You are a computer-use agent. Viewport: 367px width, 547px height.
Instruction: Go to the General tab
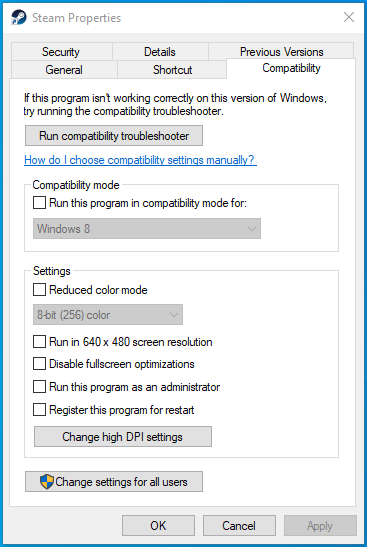pyautogui.click(x=64, y=69)
